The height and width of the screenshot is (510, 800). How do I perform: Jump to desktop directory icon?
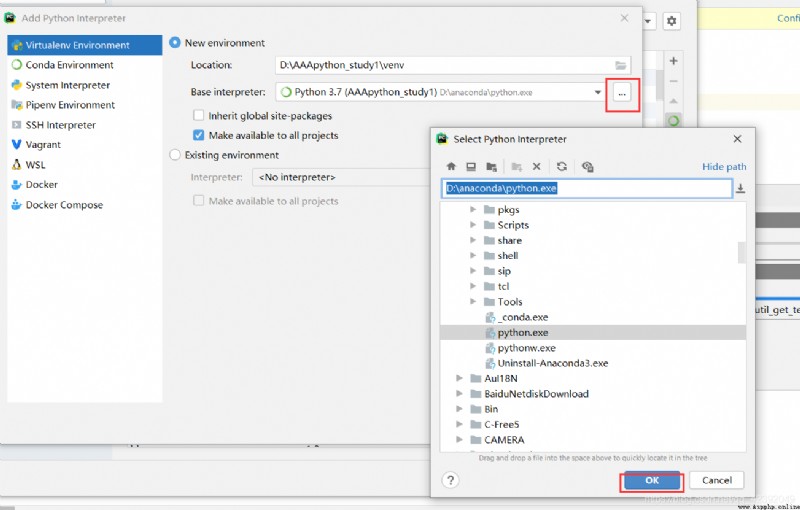point(471,166)
